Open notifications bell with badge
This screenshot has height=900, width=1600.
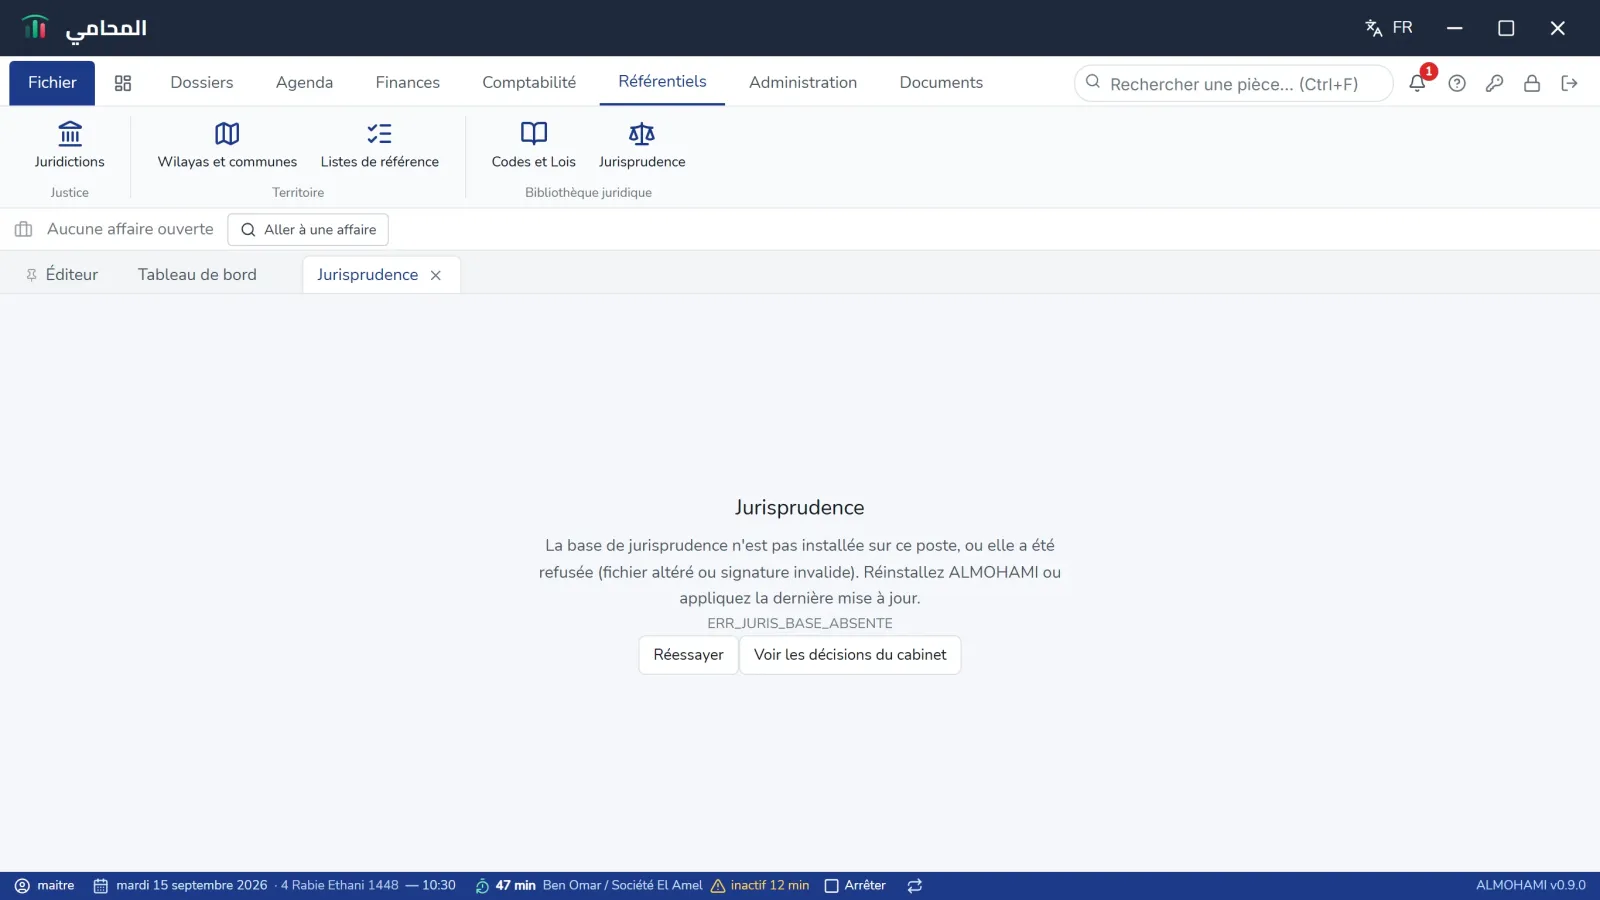pyautogui.click(x=1418, y=83)
